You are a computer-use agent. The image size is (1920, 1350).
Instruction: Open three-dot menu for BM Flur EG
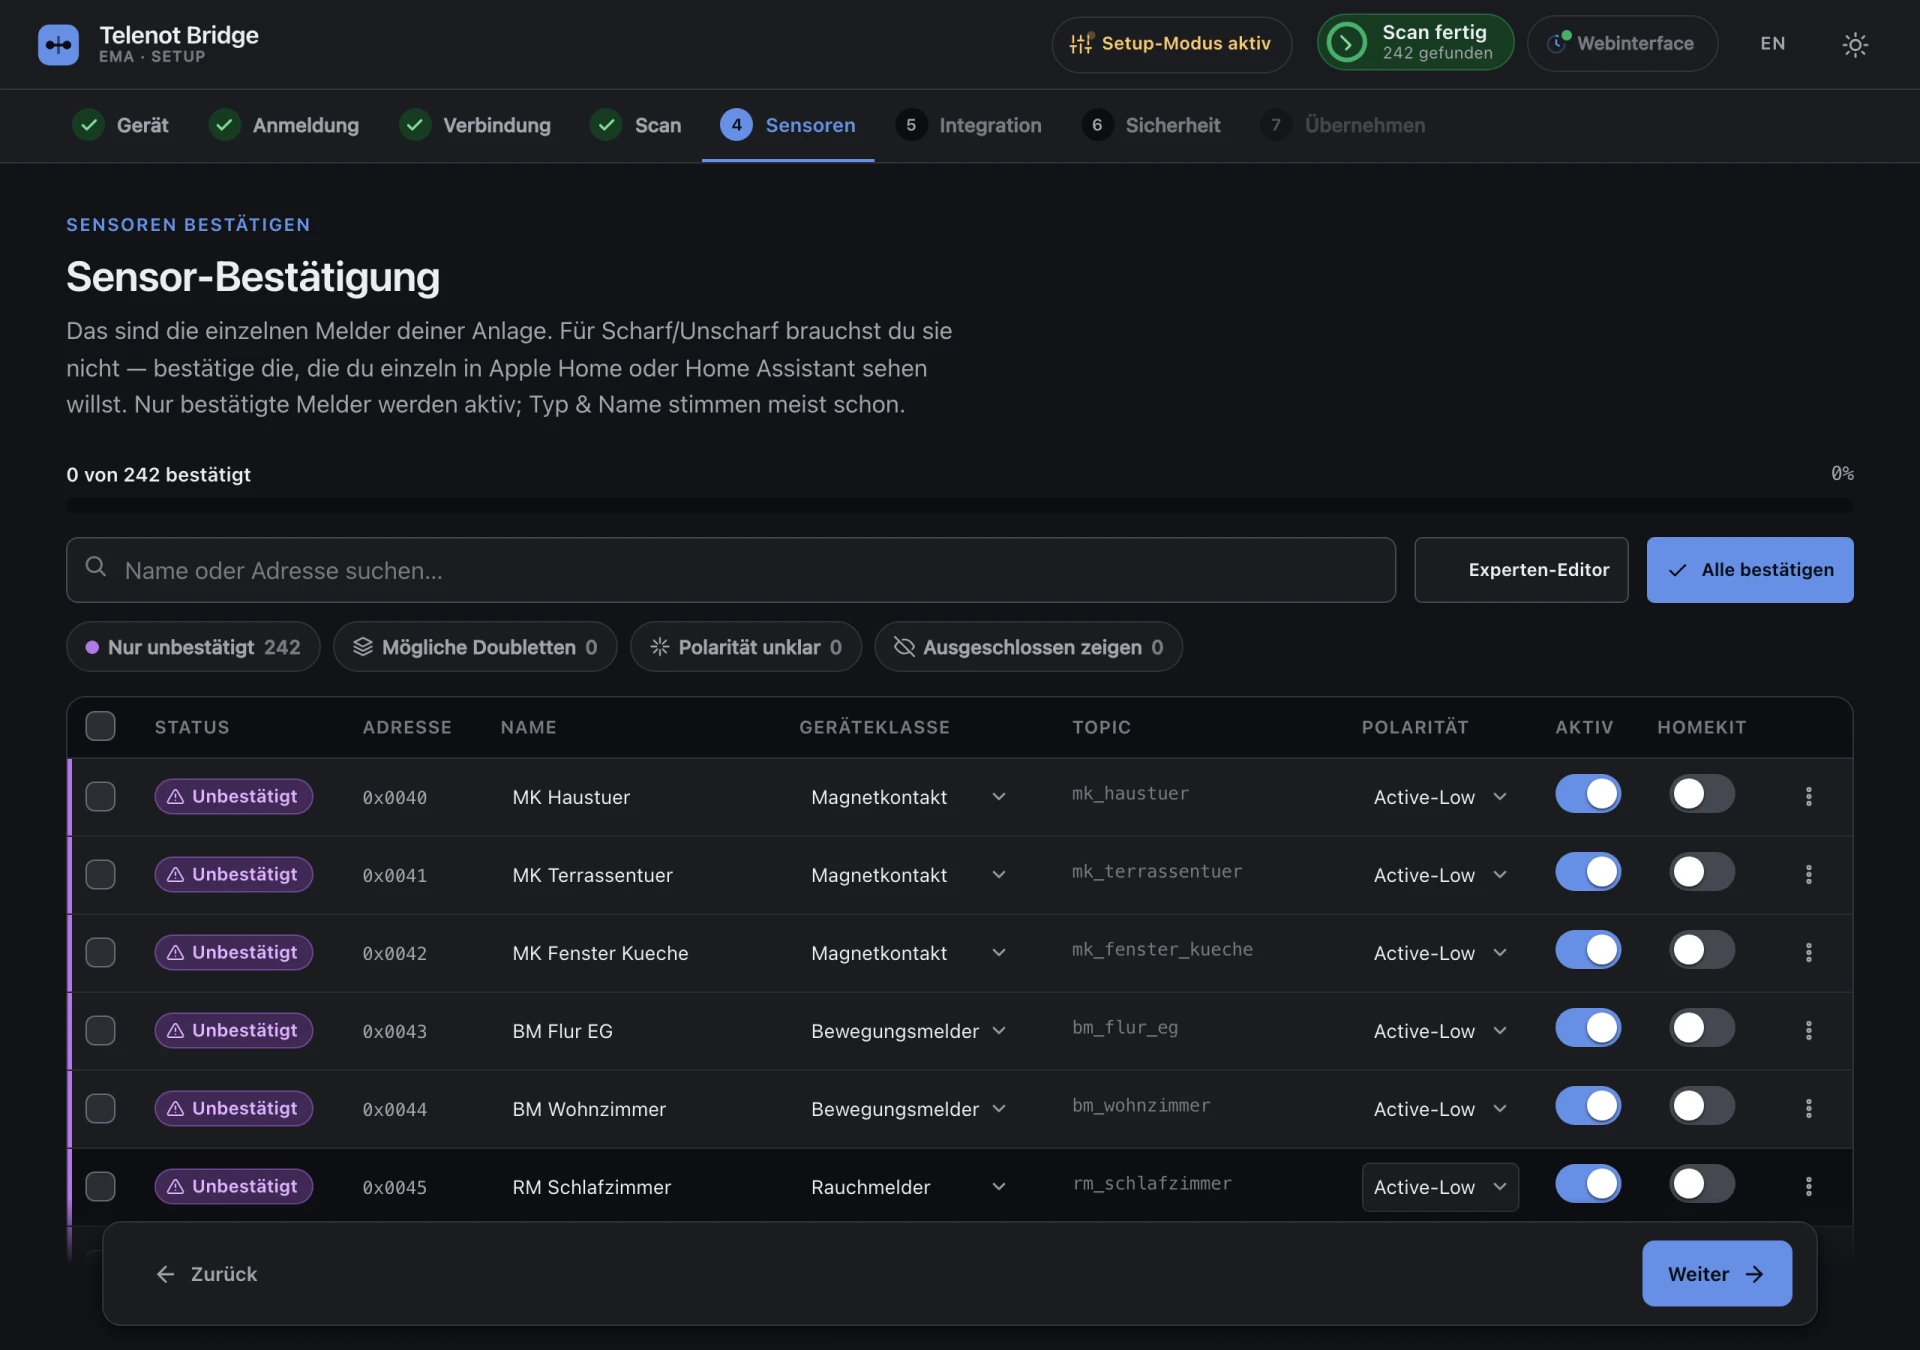[x=1808, y=1031]
